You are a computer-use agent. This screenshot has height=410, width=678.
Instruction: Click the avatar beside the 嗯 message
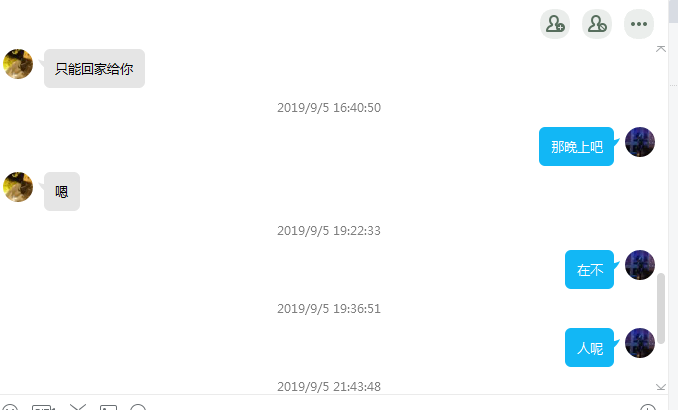point(18,187)
